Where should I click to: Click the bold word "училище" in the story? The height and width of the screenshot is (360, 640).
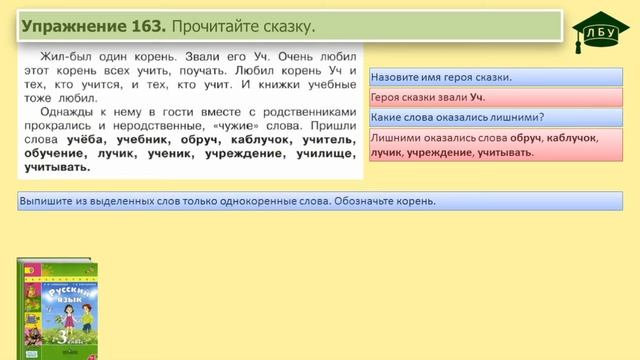pyautogui.click(x=326, y=153)
